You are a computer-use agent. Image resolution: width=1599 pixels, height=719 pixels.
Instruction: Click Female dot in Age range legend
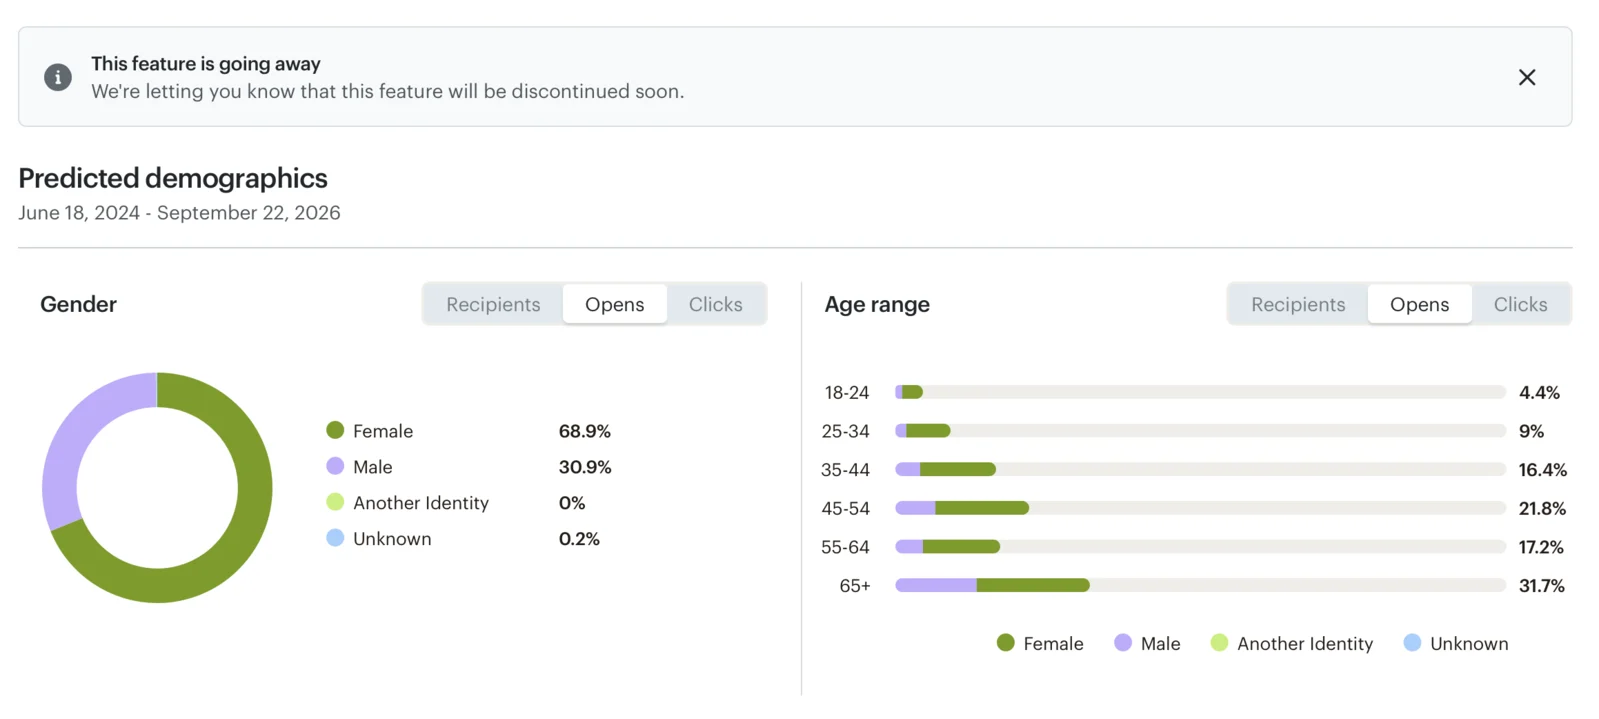(x=1005, y=643)
